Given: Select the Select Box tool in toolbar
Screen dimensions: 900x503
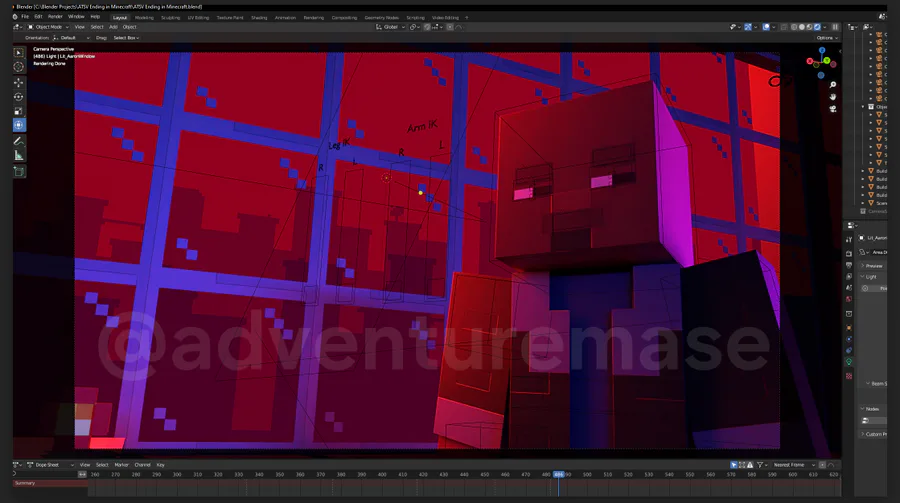Looking at the screenshot, I should click(19, 52).
